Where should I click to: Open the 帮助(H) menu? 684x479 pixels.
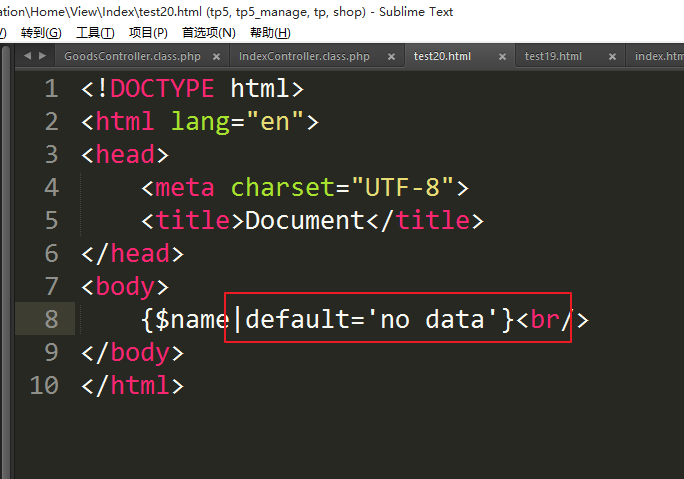click(269, 33)
